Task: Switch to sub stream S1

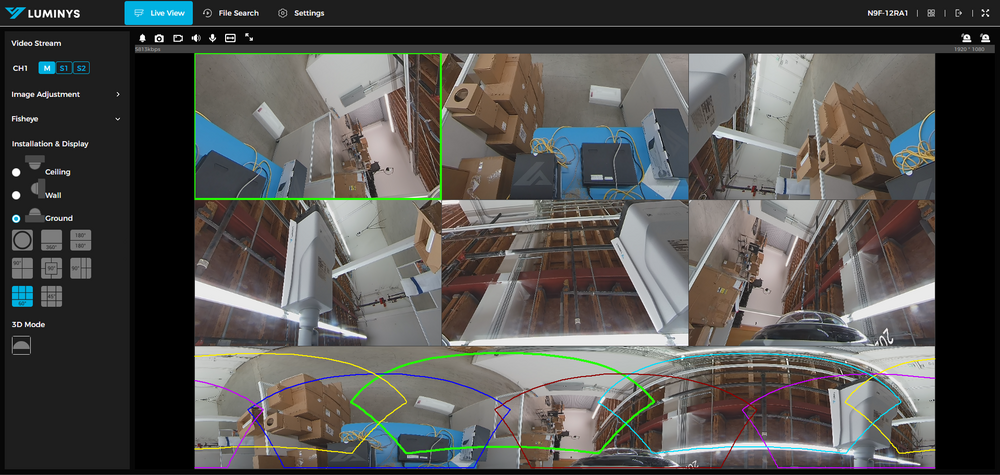Action: click(x=63, y=68)
